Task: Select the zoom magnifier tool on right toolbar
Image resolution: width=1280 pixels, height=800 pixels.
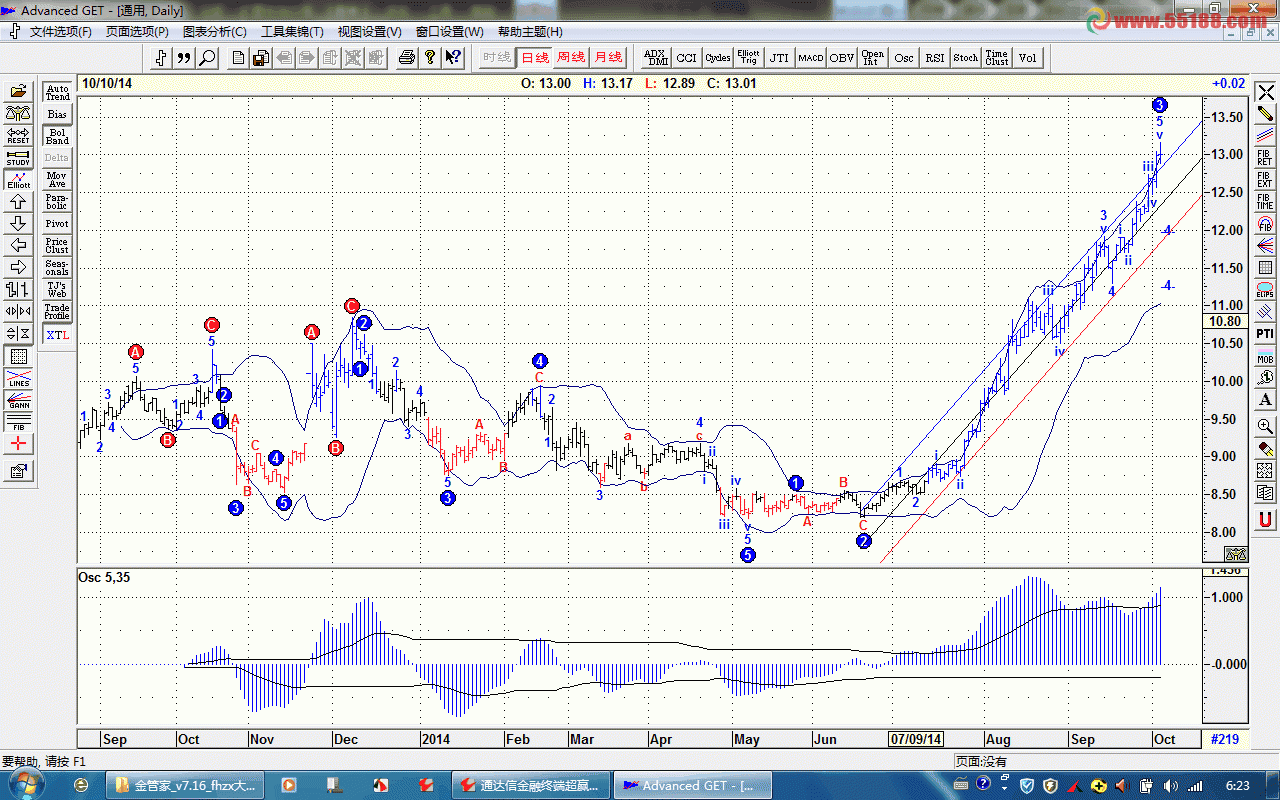Action: coord(1265,426)
